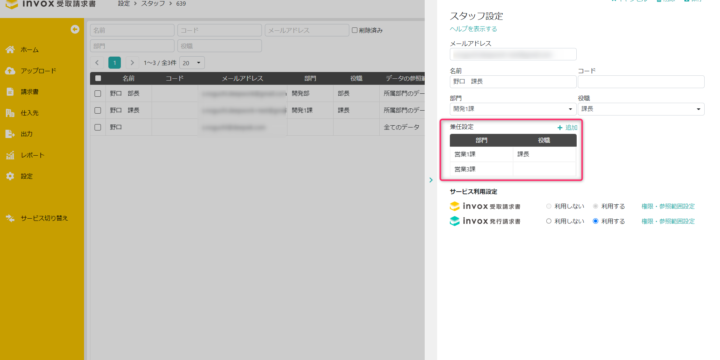Click the plus 追加 in 兼任設定

coord(567,128)
